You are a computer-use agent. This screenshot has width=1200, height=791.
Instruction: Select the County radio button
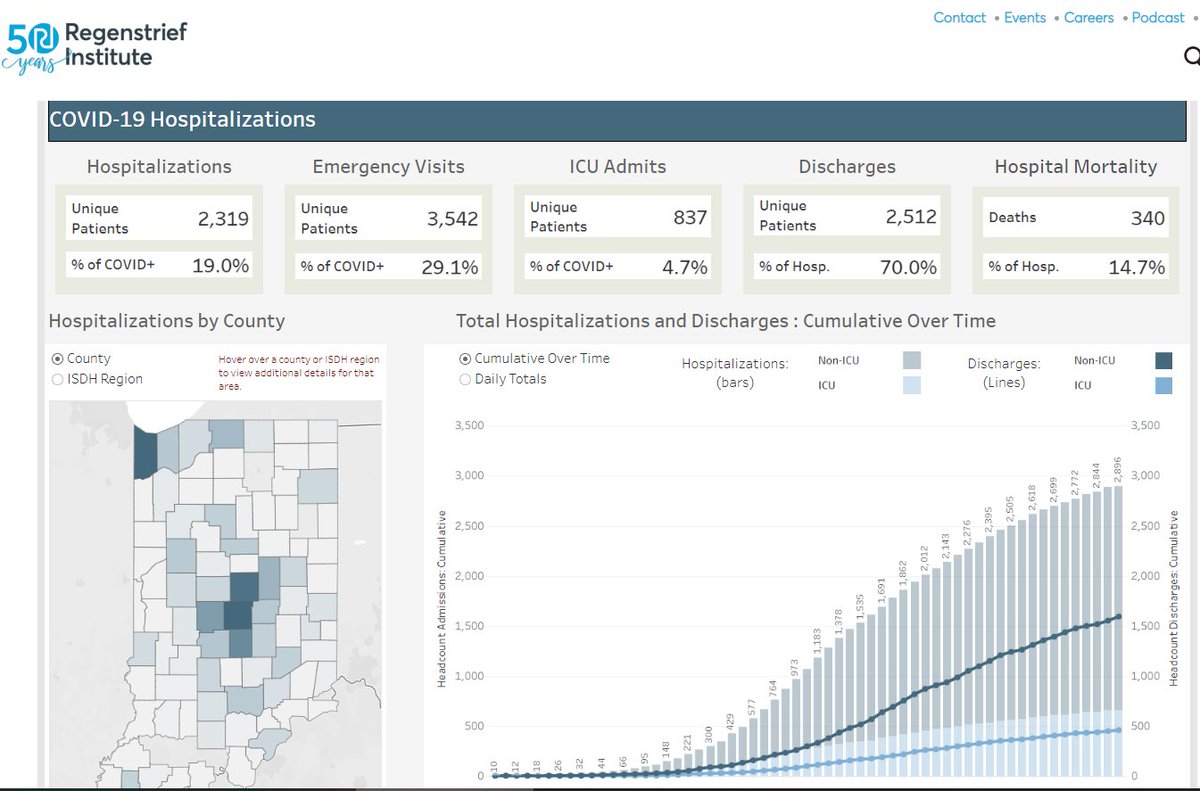pyautogui.click(x=58, y=358)
